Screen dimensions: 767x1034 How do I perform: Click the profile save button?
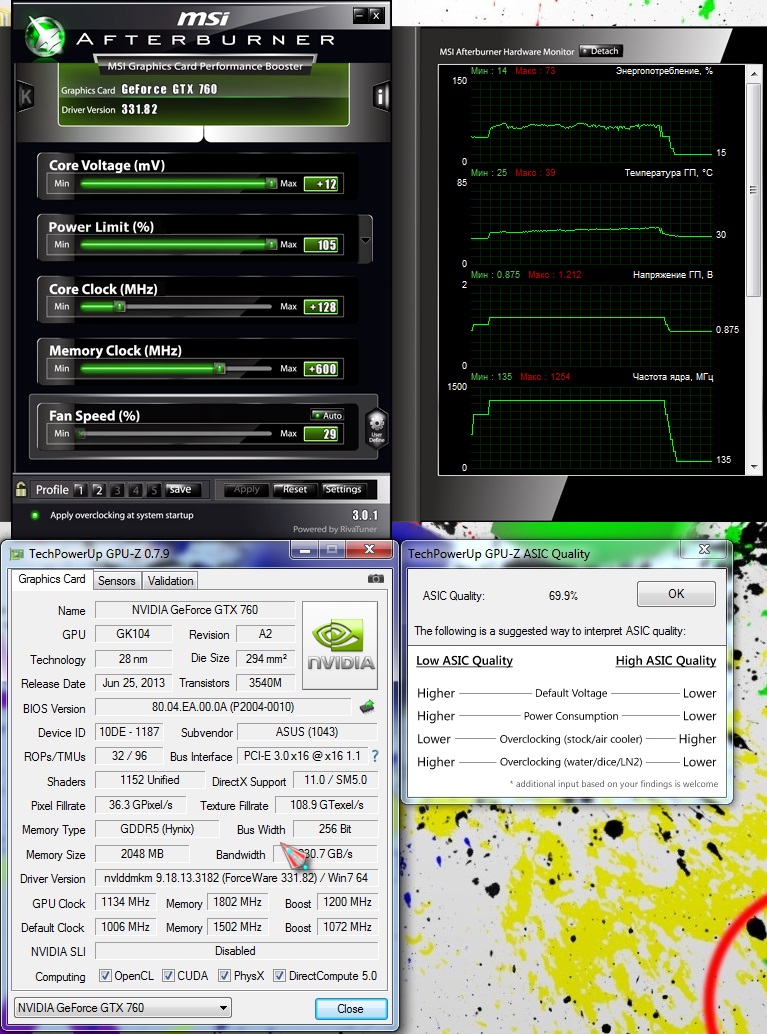(x=180, y=489)
